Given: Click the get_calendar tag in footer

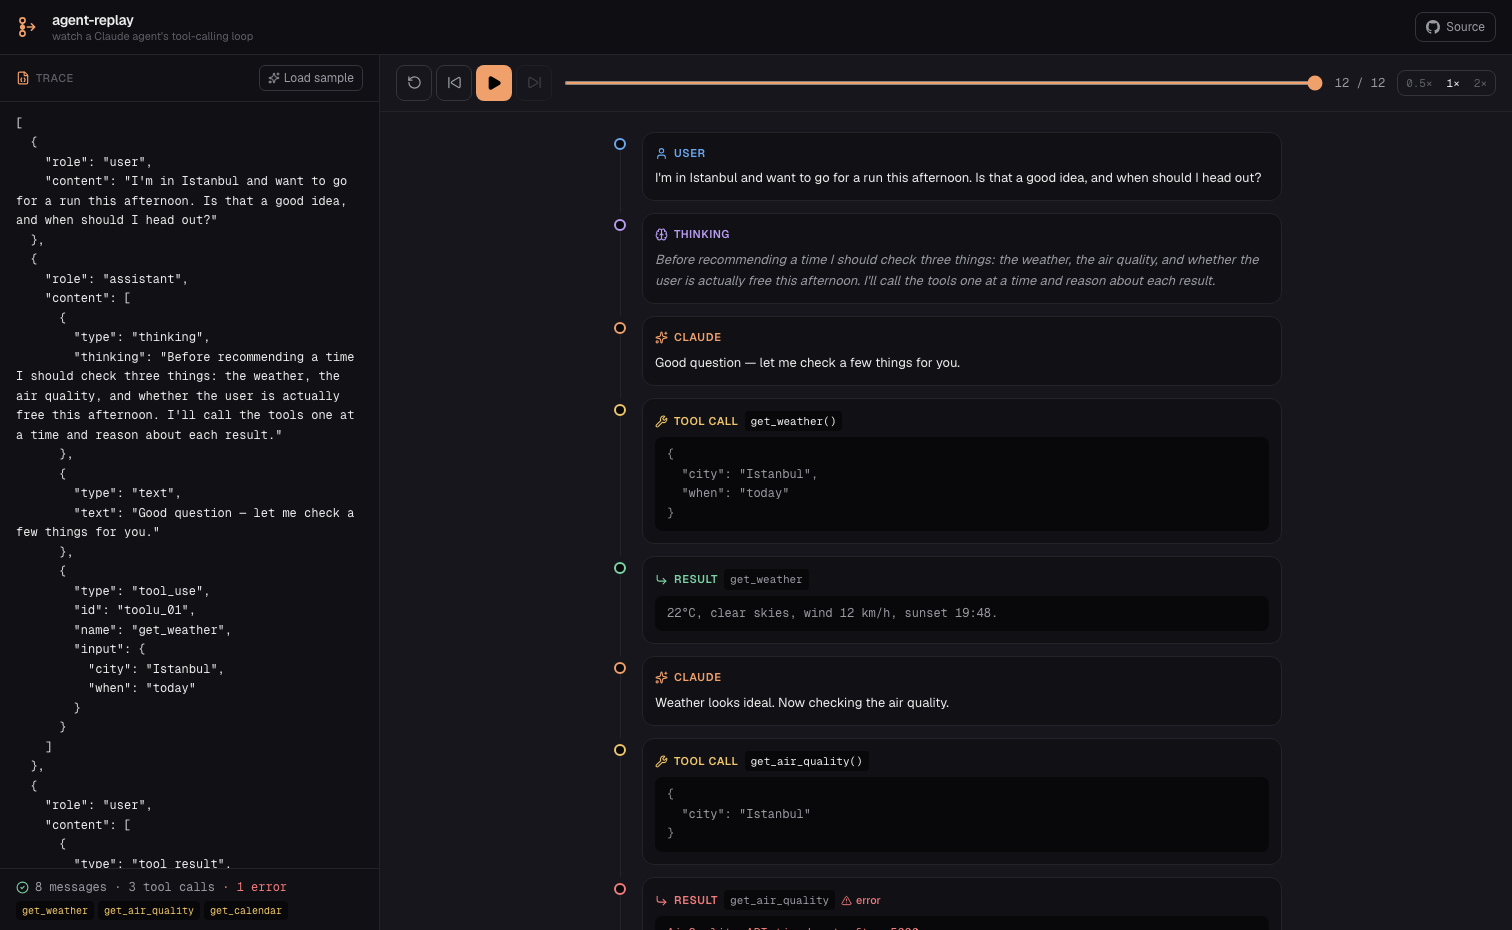Looking at the screenshot, I should [246, 911].
